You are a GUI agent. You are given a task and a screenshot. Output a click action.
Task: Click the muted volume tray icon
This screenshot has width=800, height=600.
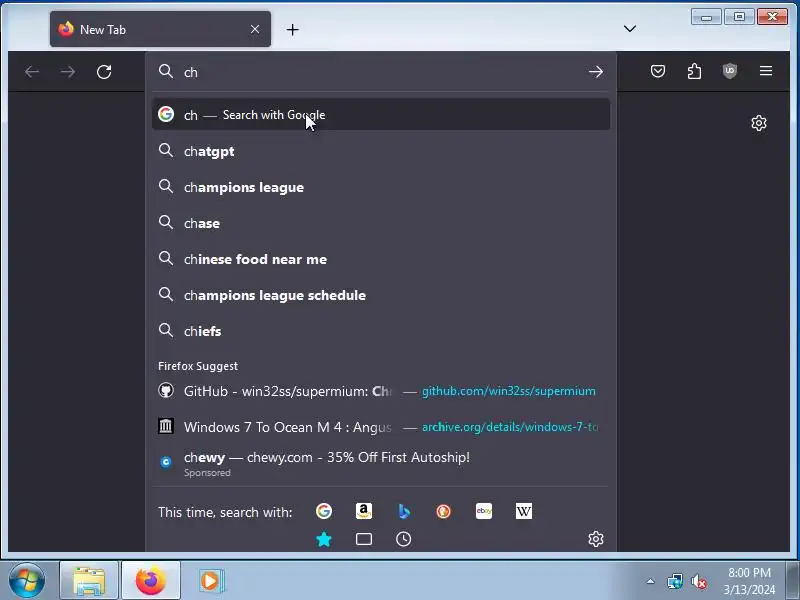click(698, 581)
